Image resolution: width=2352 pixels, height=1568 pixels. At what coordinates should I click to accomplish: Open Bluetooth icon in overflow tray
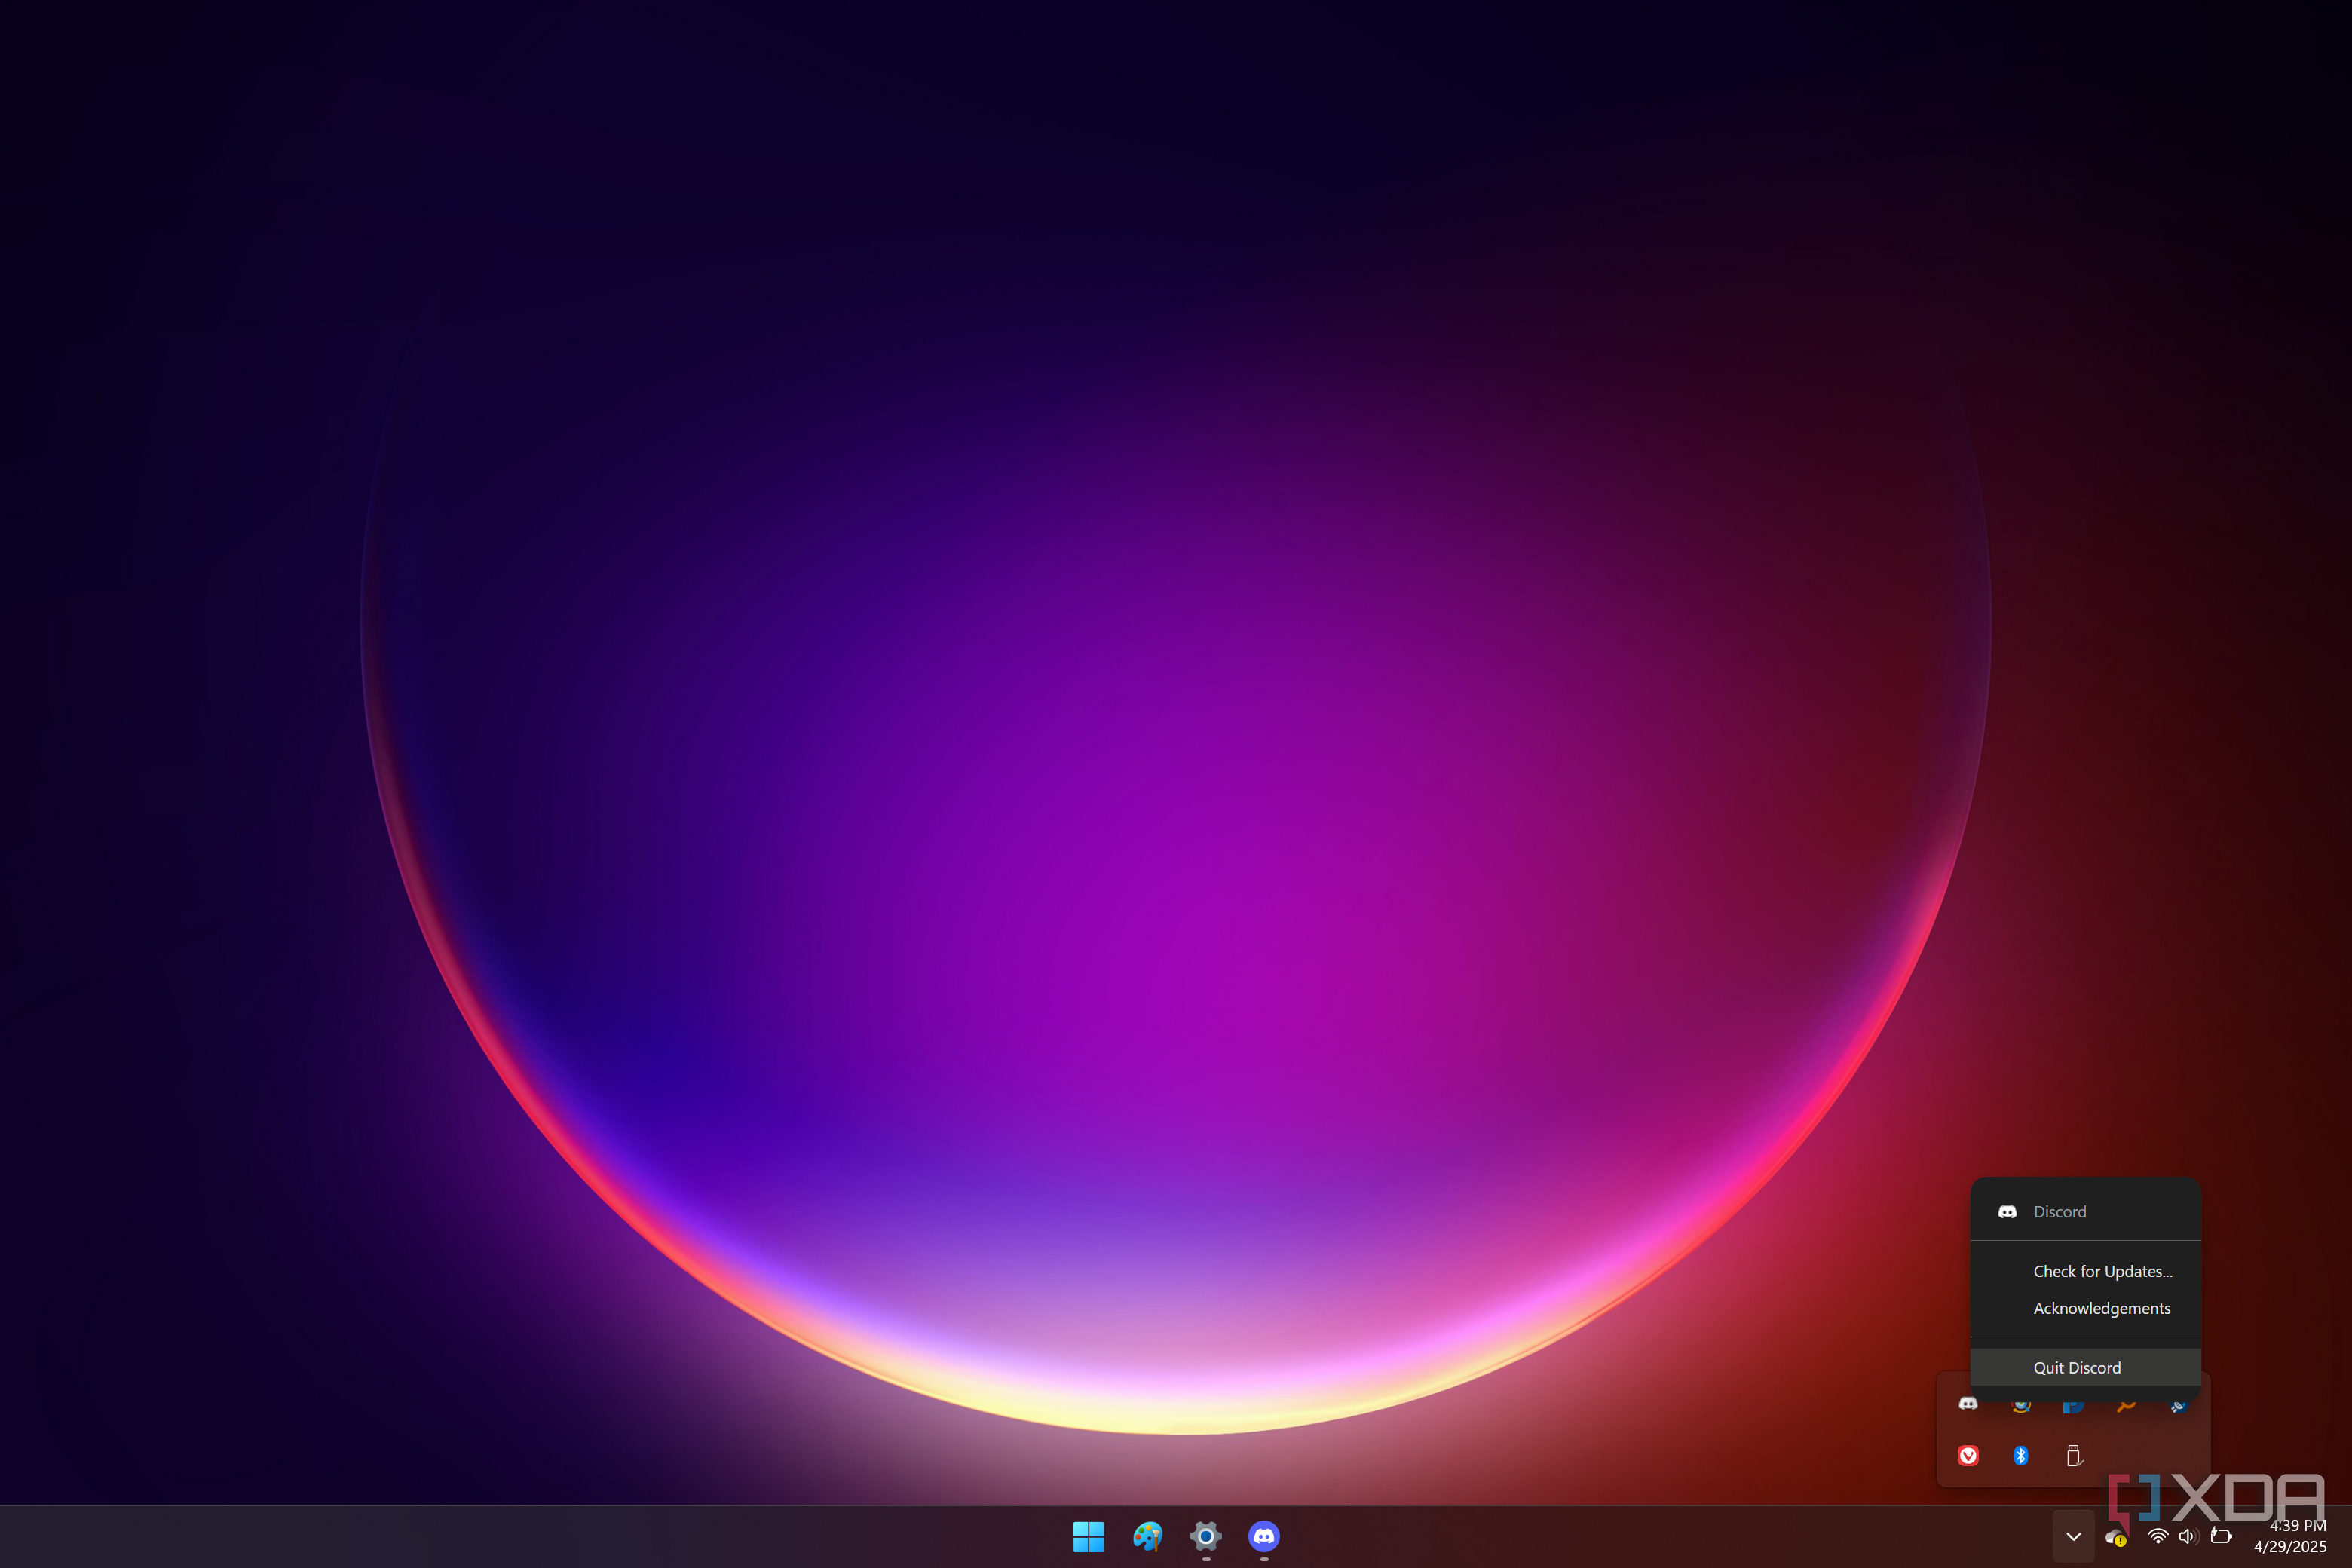pos(2021,1456)
